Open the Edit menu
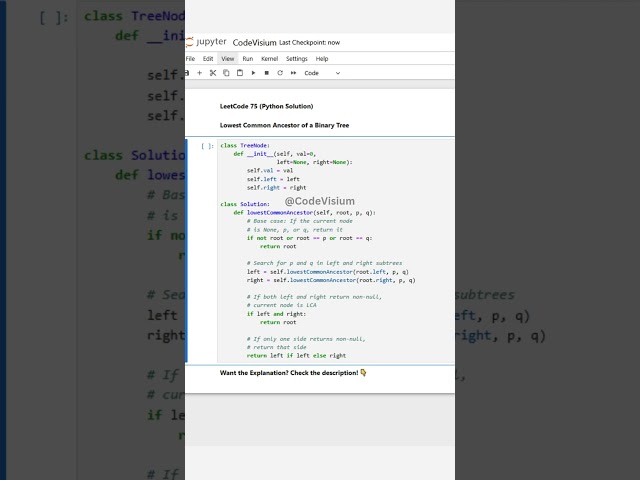This screenshot has width=640, height=480. 208,59
